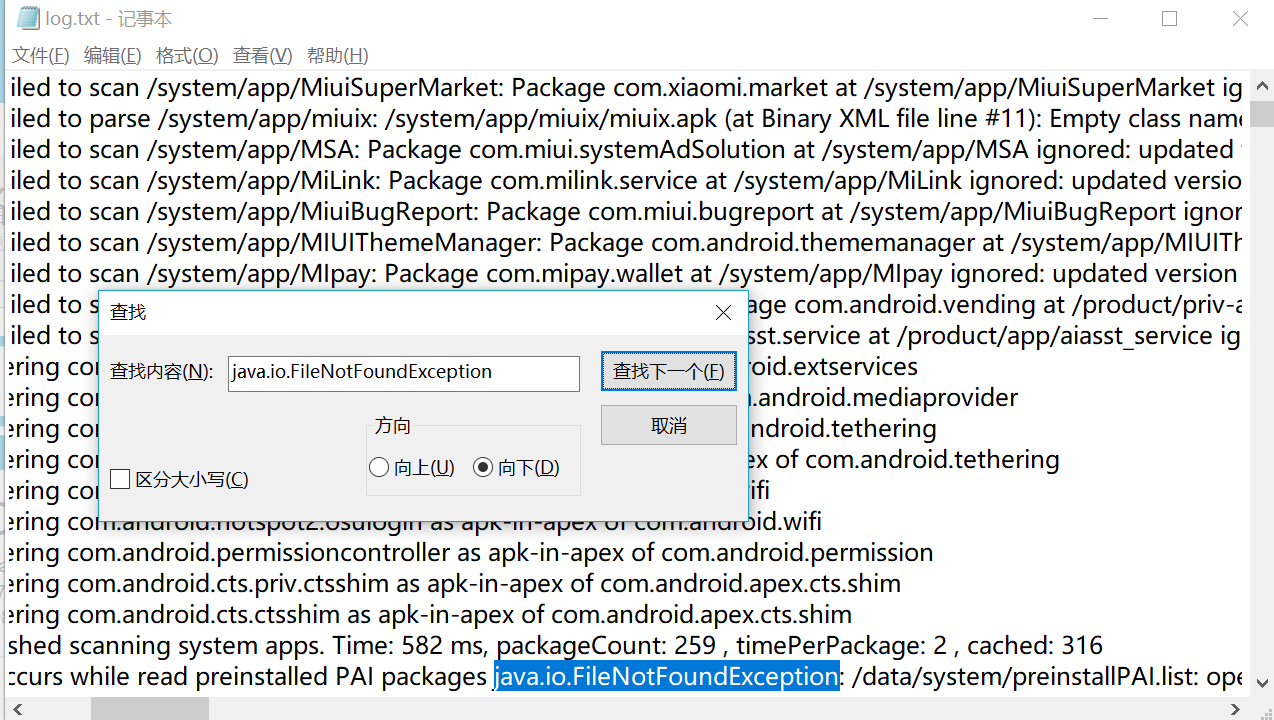Click the horizontal scrollbar left arrow
Viewport: 1274px width, 720px height.
point(15,709)
